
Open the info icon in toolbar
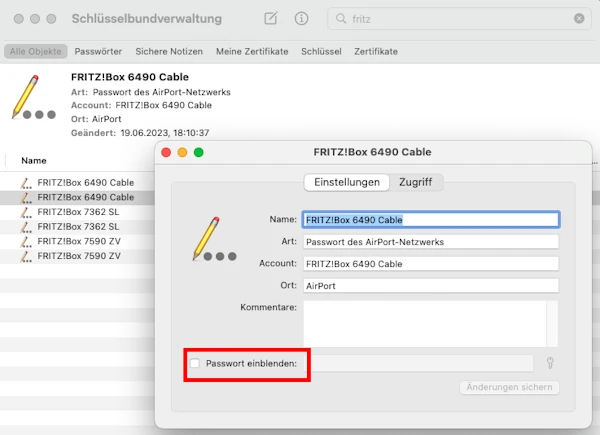click(301, 18)
